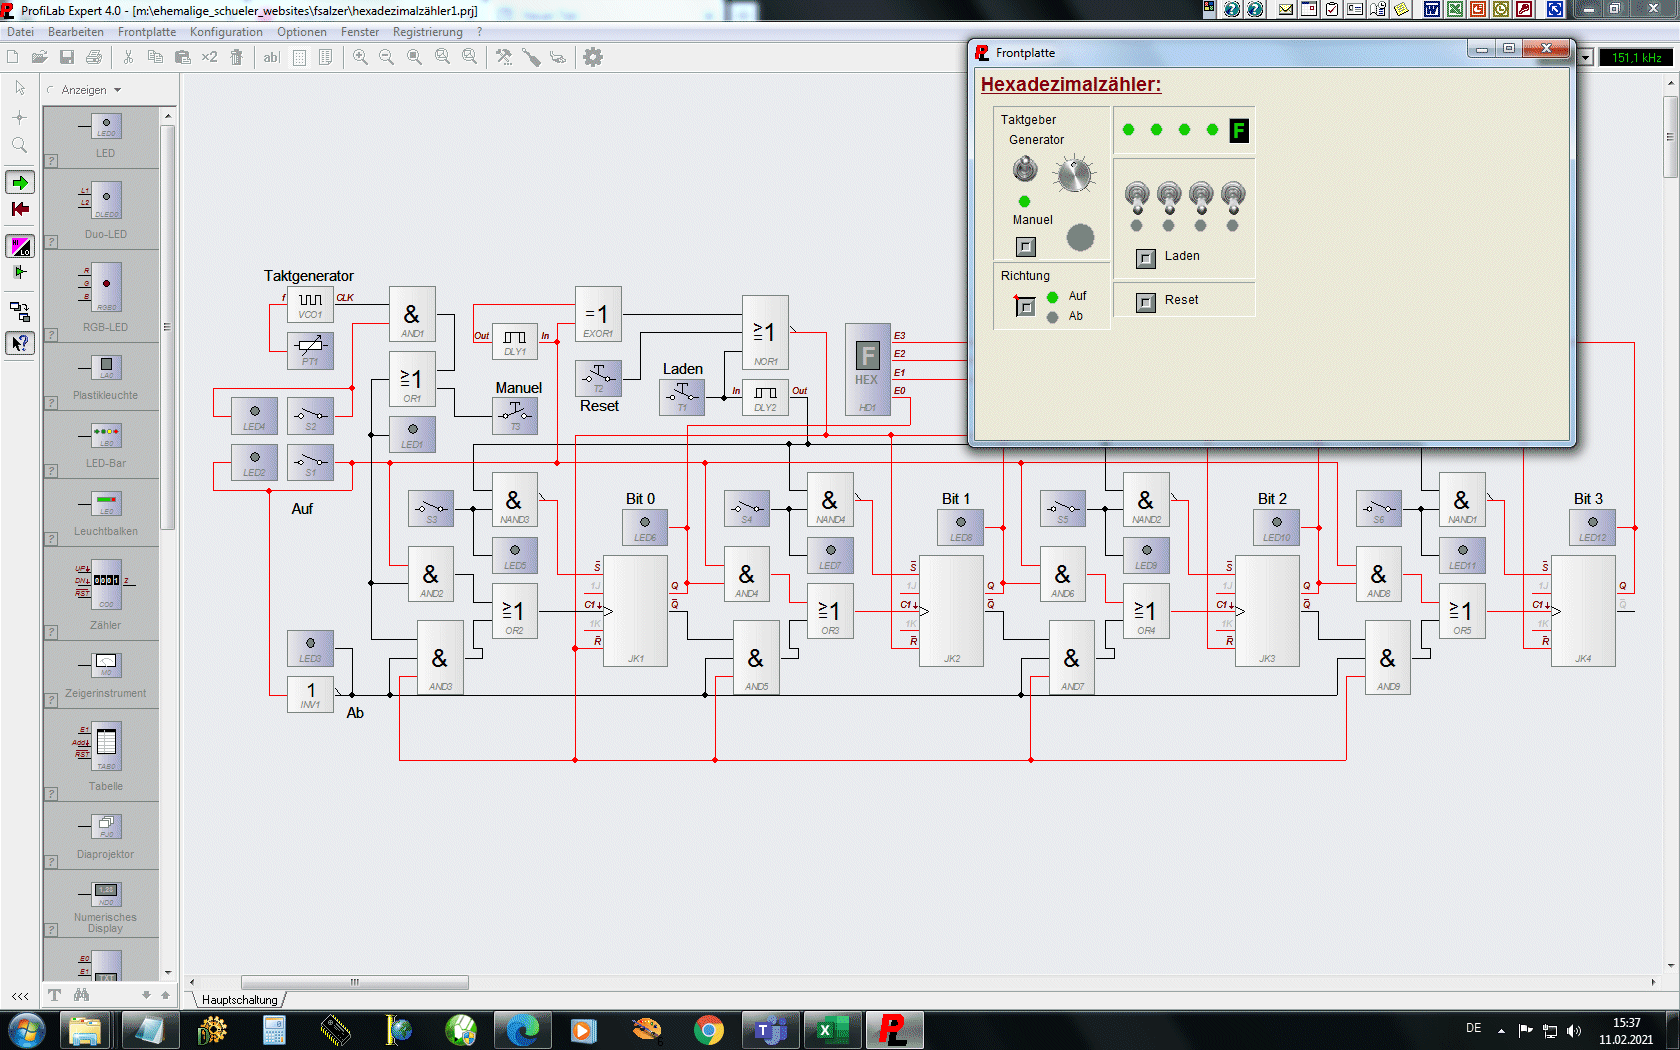Viewport: 1680px width, 1050px height.
Task: Copy the selected components
Action: pyautogui.click(x=155, y=57)
